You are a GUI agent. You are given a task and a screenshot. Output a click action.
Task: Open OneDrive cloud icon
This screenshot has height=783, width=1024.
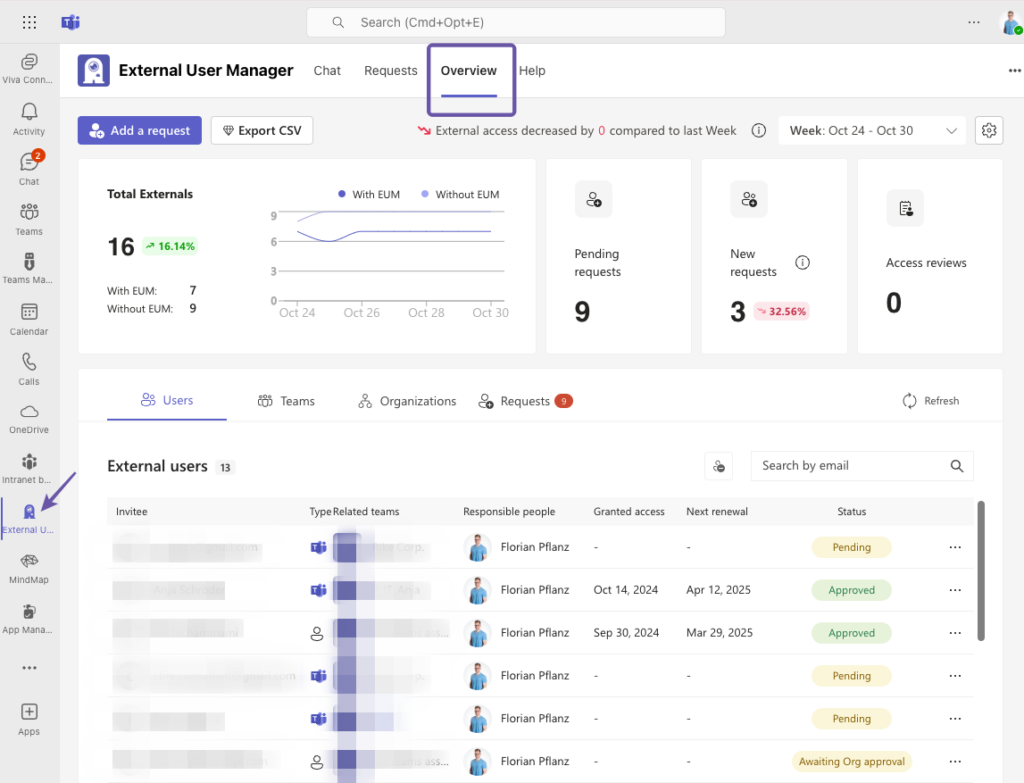(x=29, y=419)
